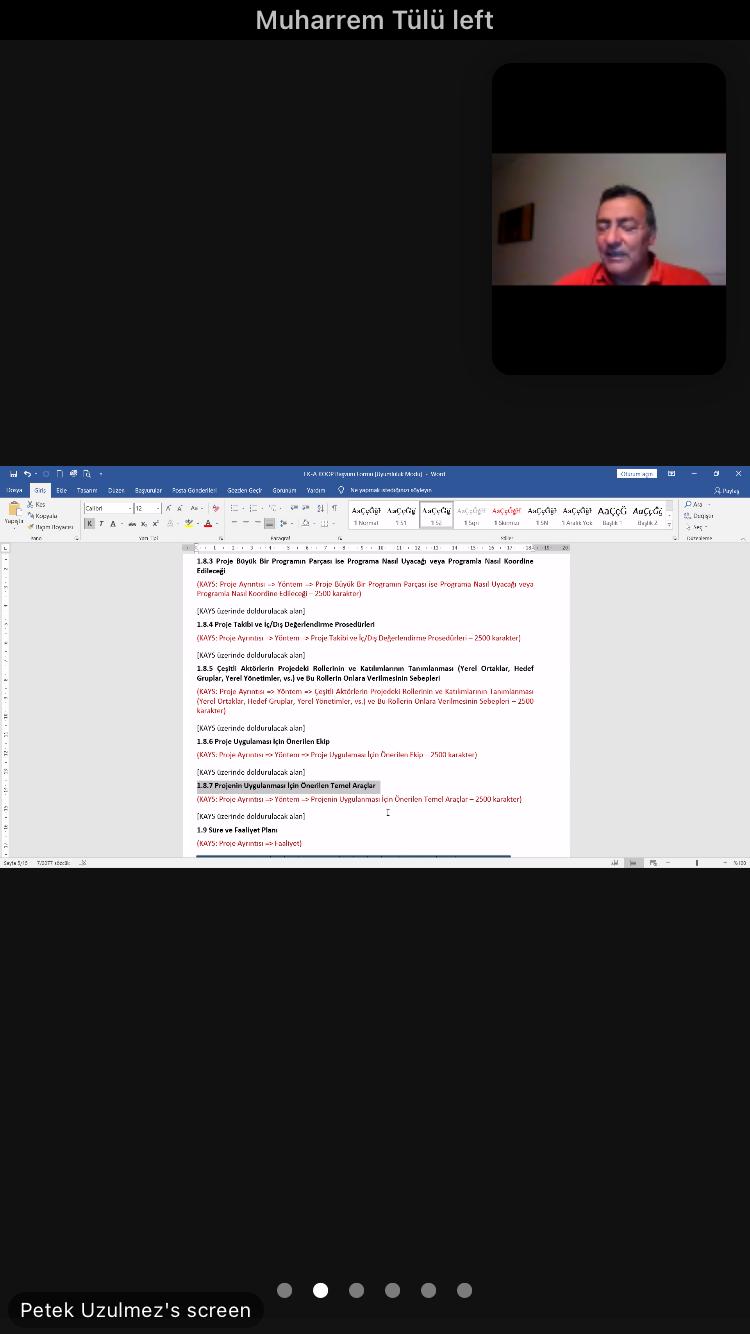Open the Gözden Geçir (Review) tab

point(244,490)
